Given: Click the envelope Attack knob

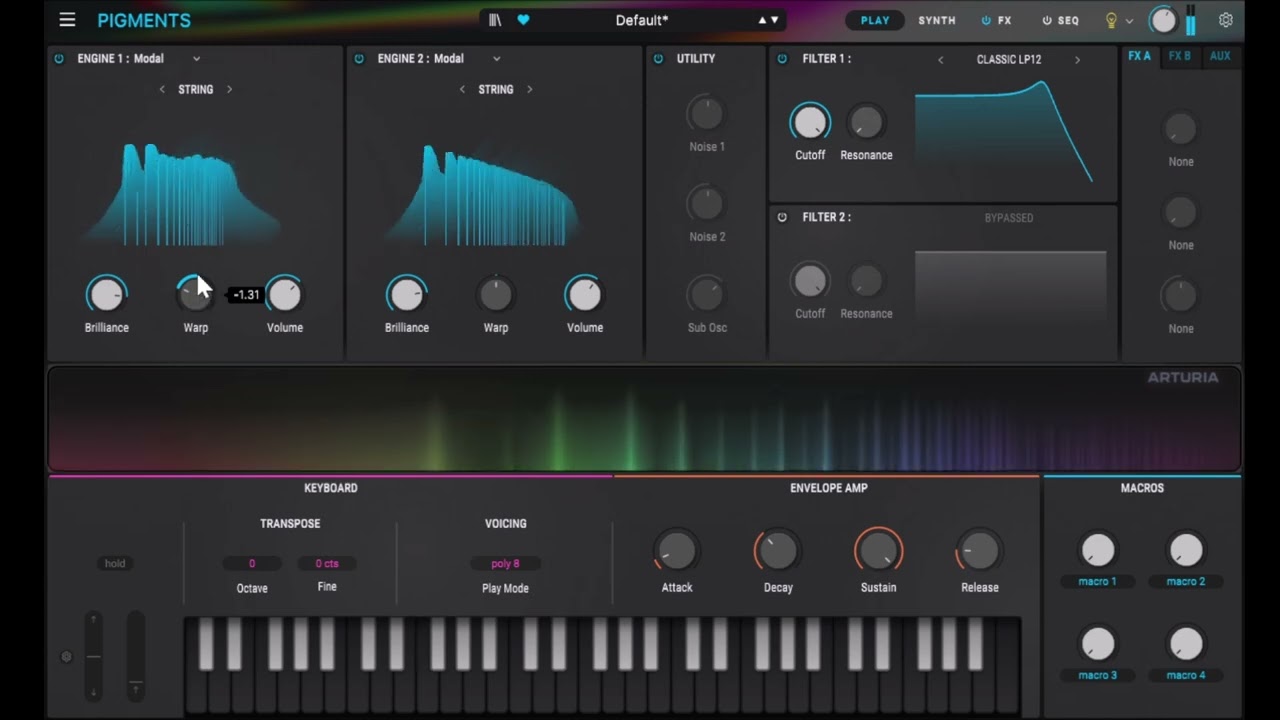Looking at the screenshot, I should (677, 551).
